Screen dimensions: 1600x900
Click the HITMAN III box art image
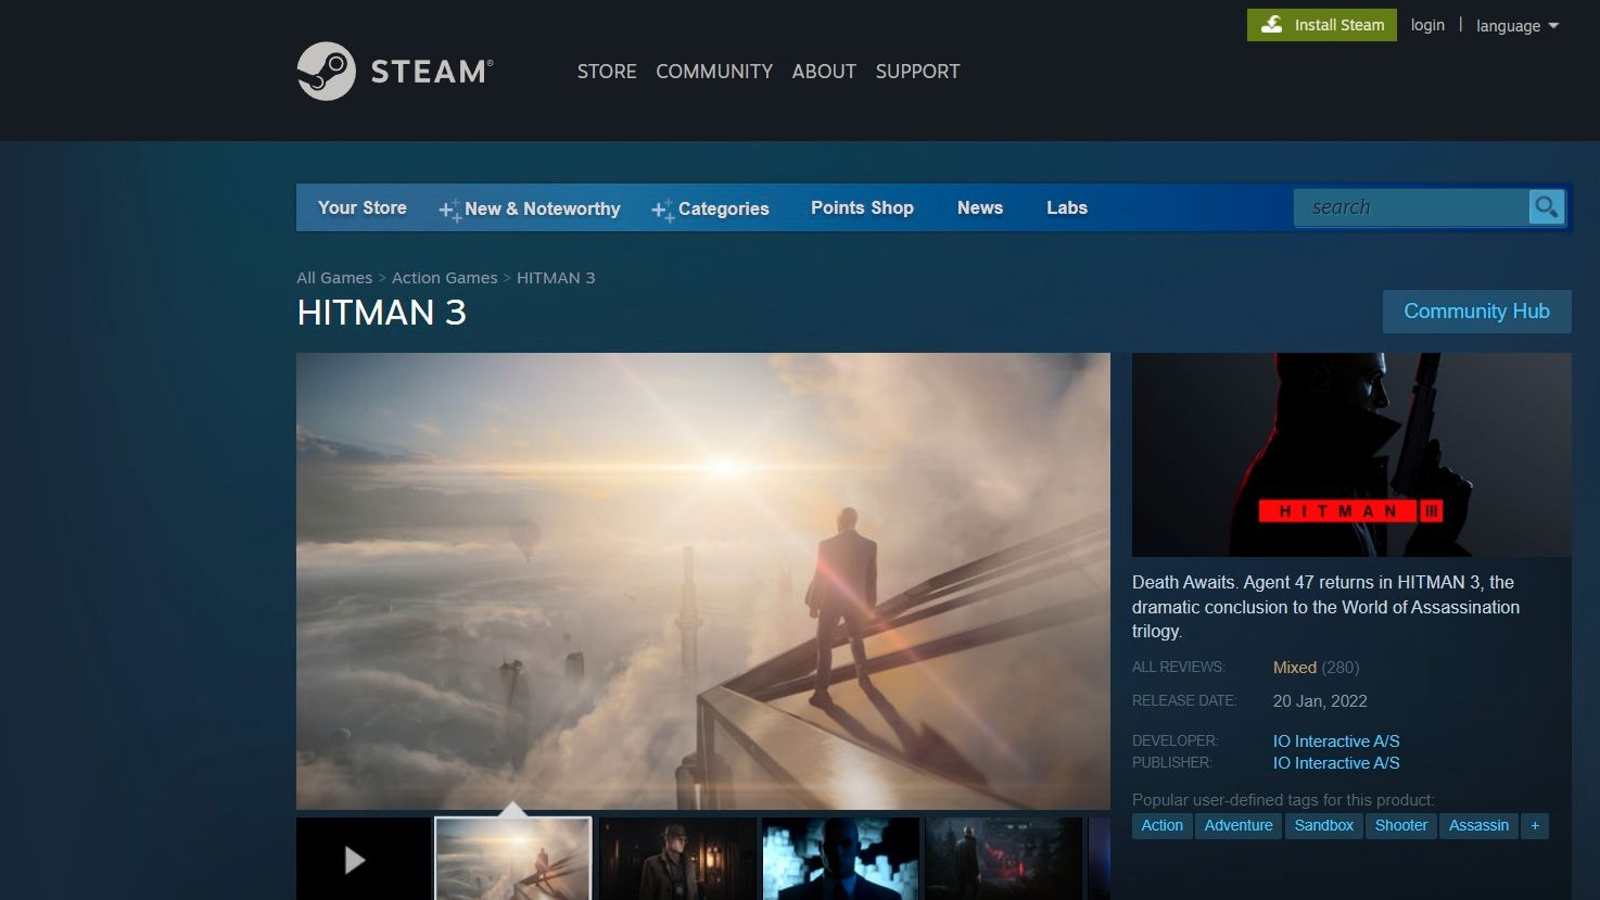pos(1352,455)
